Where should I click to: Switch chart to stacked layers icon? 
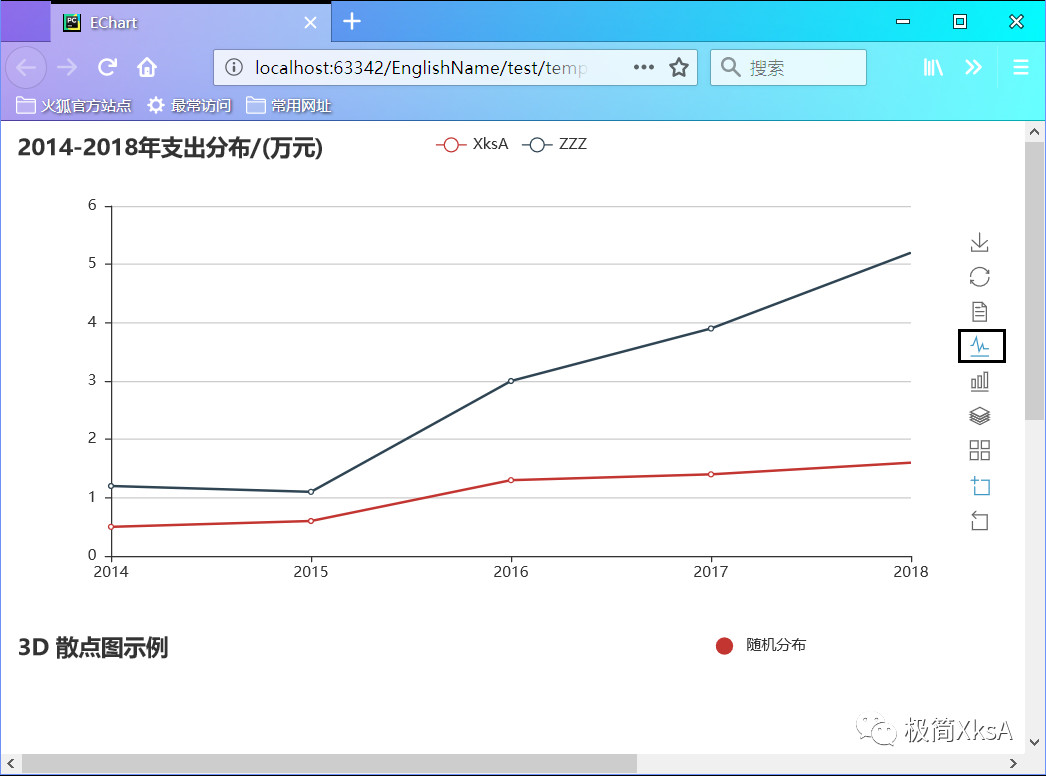tap(979, 416)
